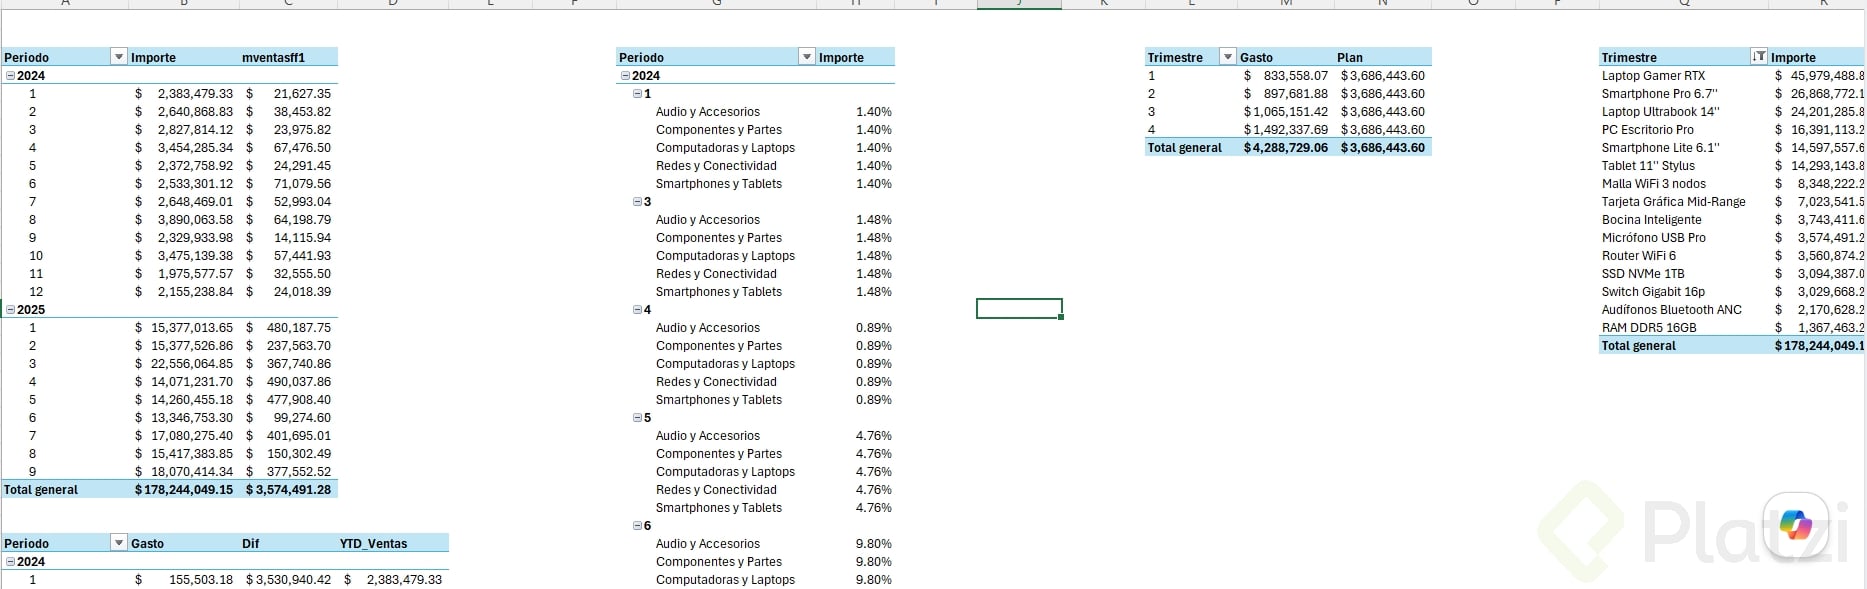
Task: Open Periodo filter dropdown in percentage pivot
Action: coord(807,57)
